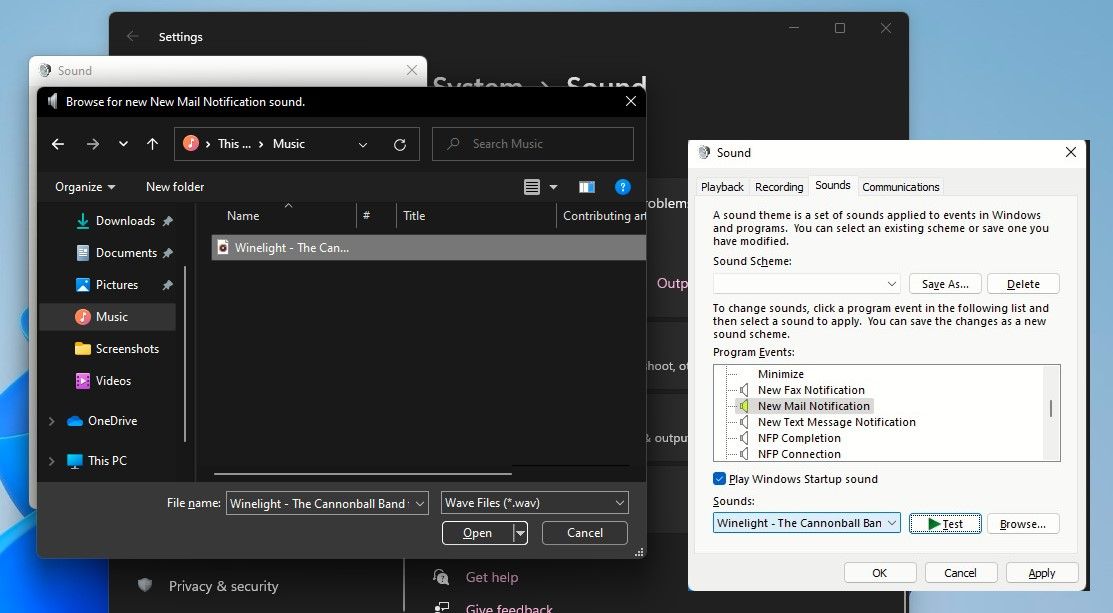Viewport: 1113px width, 613px height.
Task: Select New Mail Notification event
Action: click(x=813, y=406)
